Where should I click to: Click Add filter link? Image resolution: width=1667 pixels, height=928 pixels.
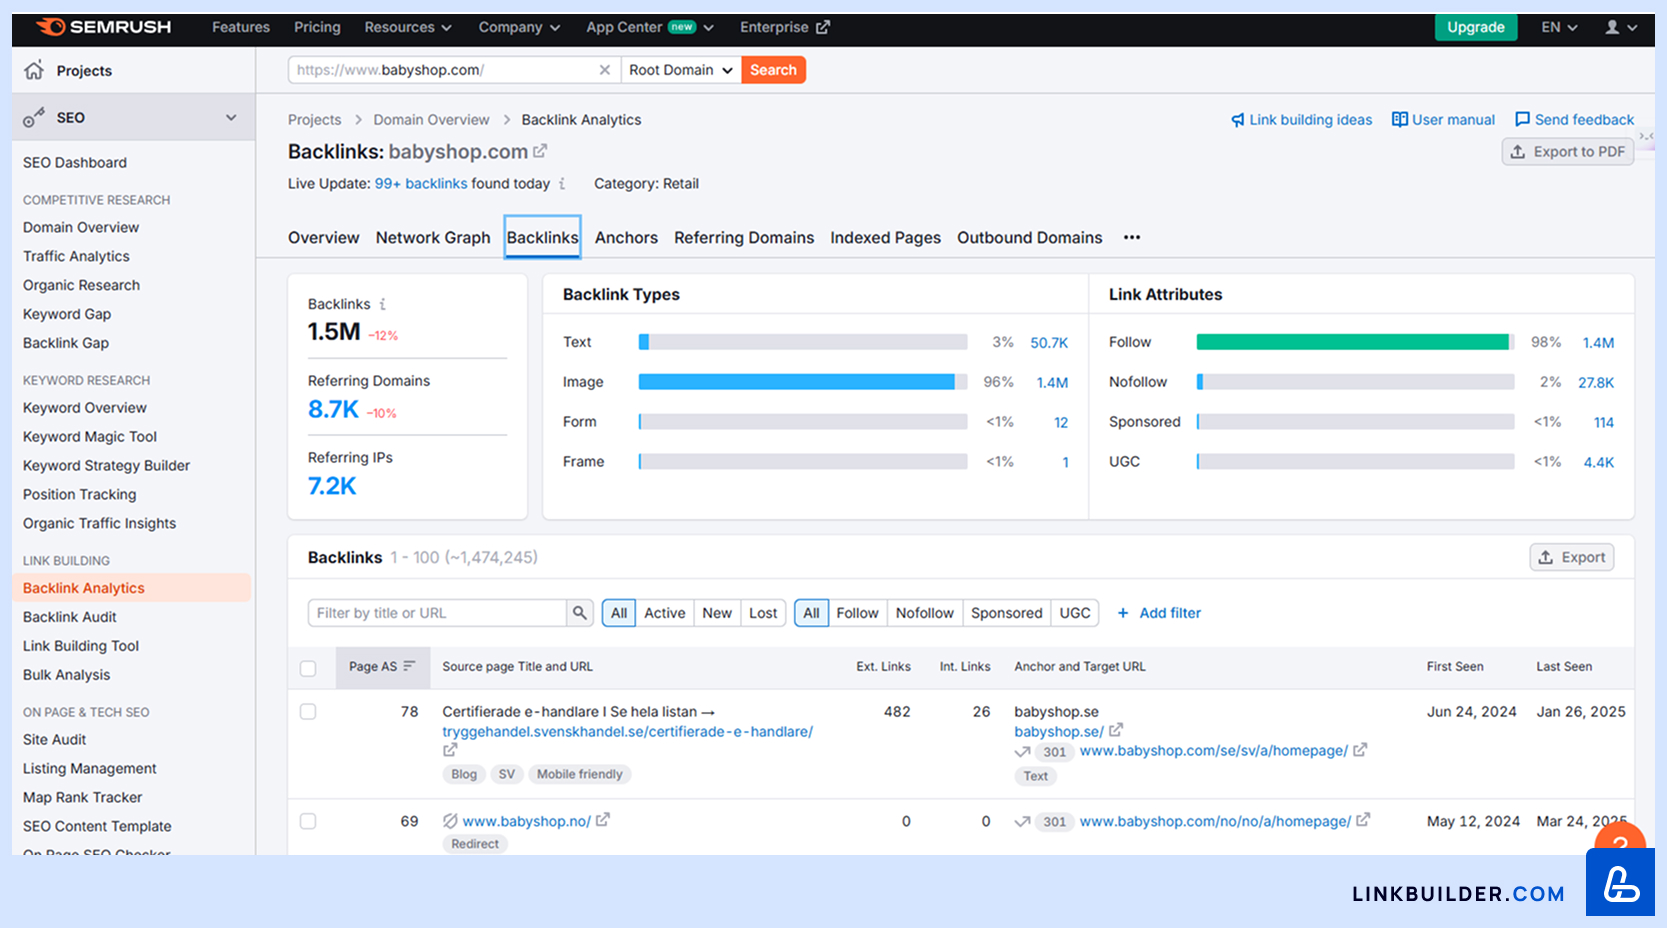1159,613
